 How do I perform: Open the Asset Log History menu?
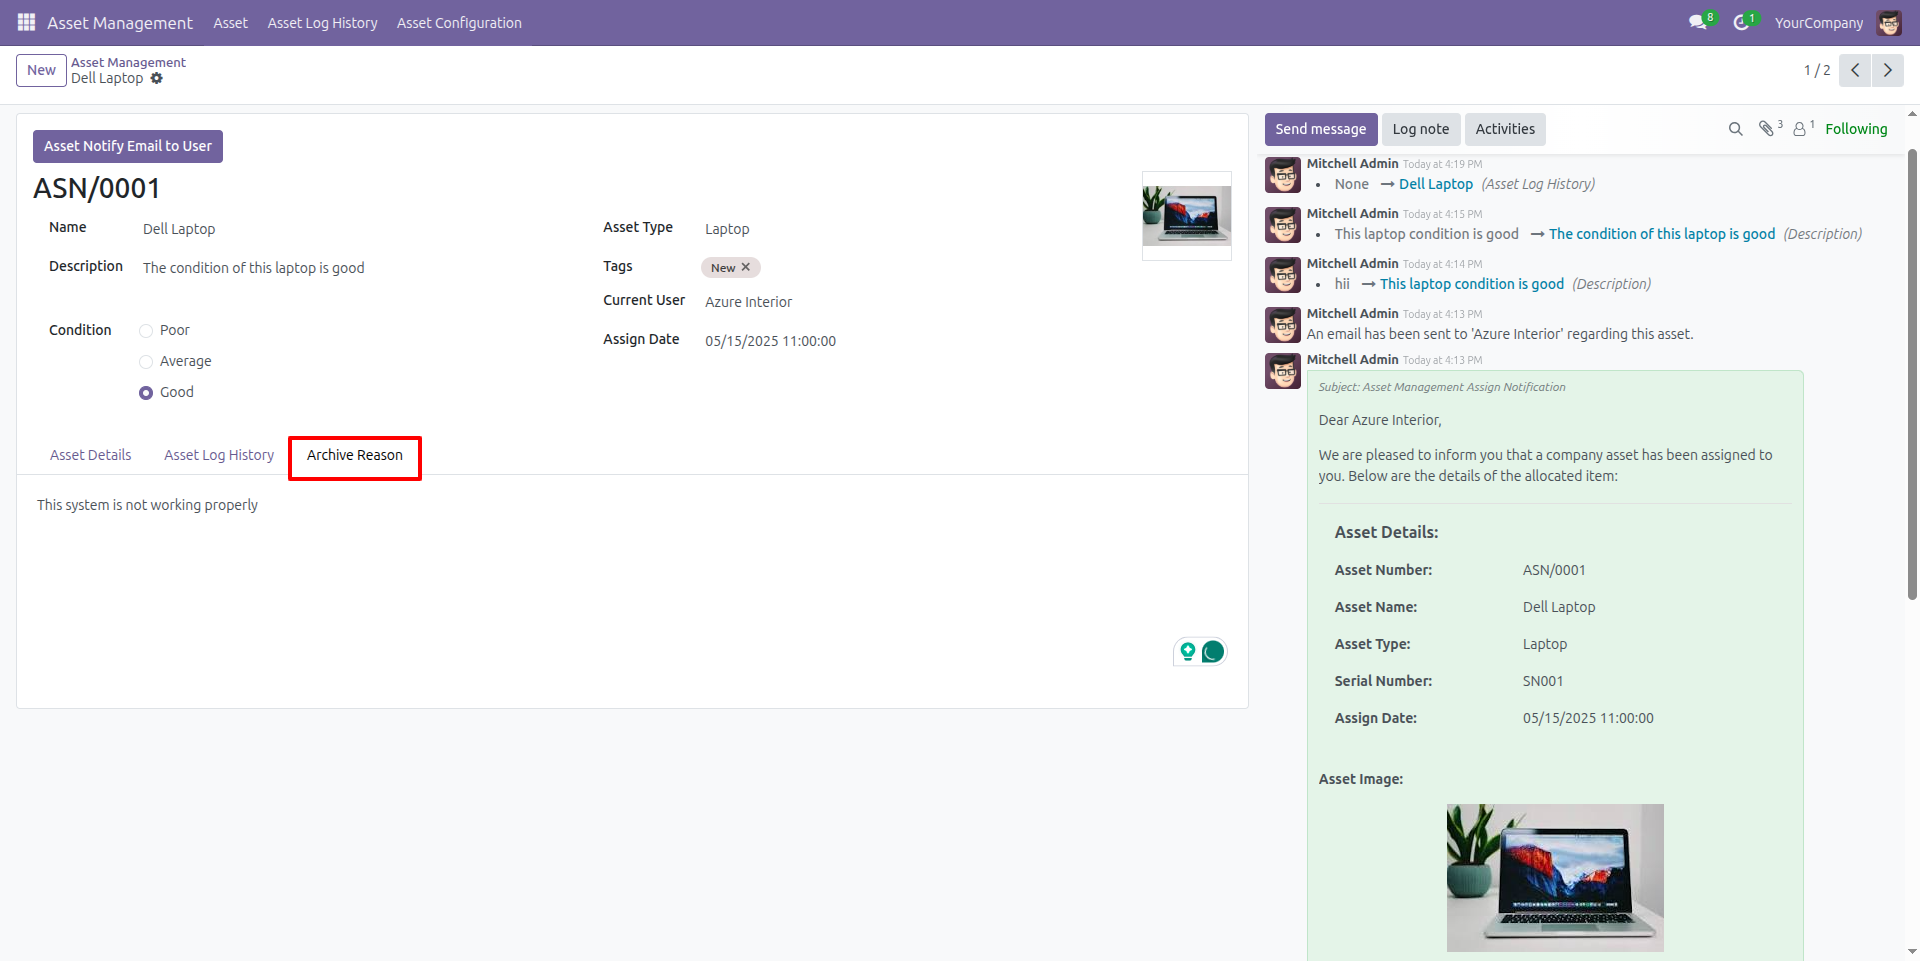pos(322,22)
